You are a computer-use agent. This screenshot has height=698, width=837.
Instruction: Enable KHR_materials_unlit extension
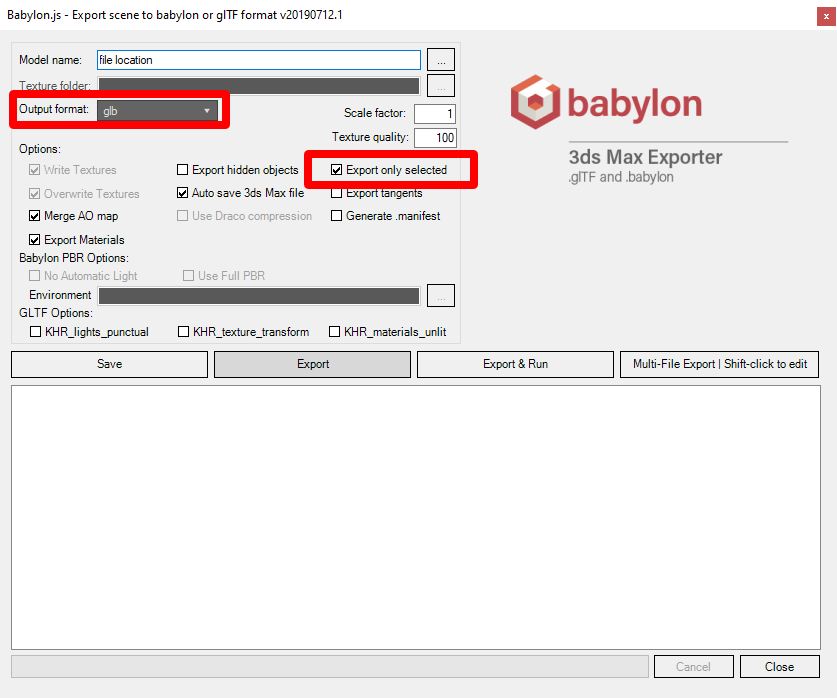(335, 331)
